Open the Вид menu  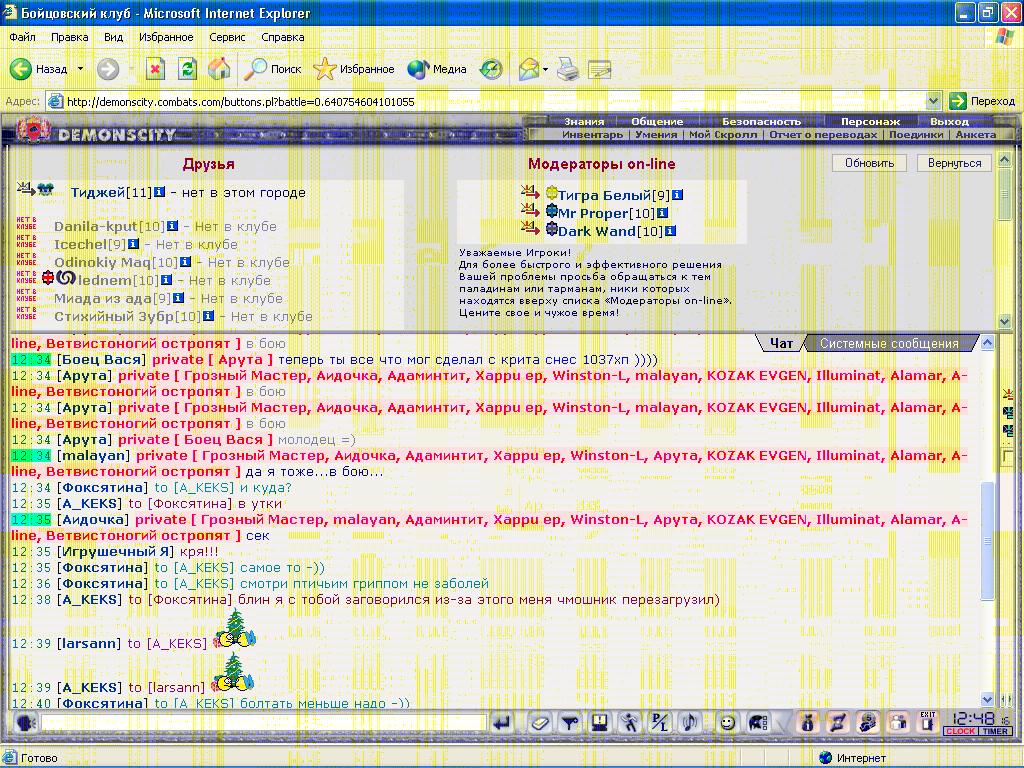[113, 37]
